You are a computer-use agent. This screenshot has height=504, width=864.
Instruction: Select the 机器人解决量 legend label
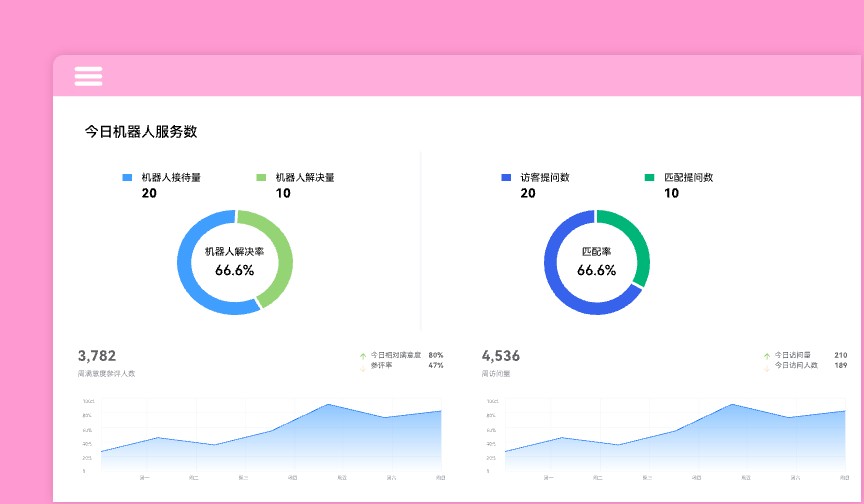[305, 177]
